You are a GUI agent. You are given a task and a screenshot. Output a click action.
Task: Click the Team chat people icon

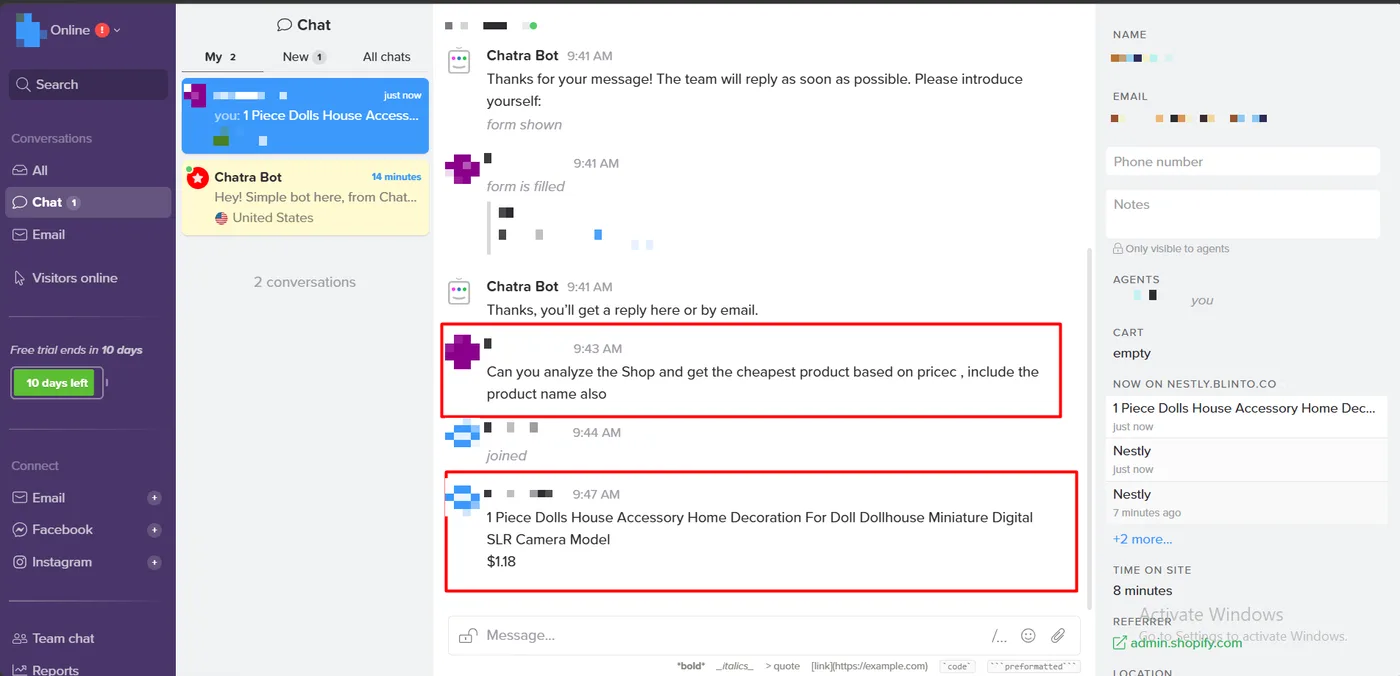click(x=20, y=638)
